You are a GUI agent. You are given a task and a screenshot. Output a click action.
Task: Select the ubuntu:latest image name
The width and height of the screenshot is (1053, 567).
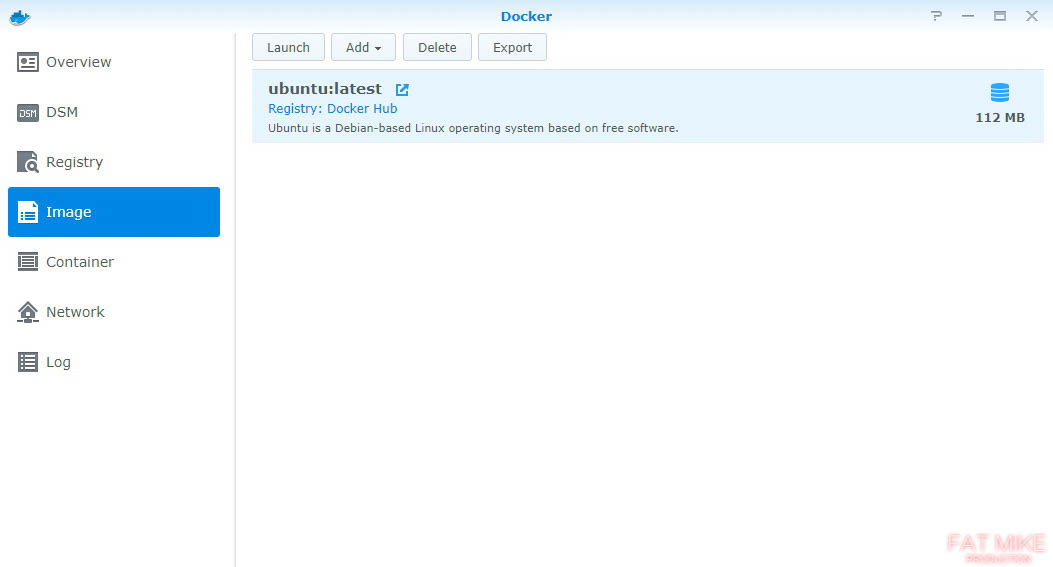point(325,89)
